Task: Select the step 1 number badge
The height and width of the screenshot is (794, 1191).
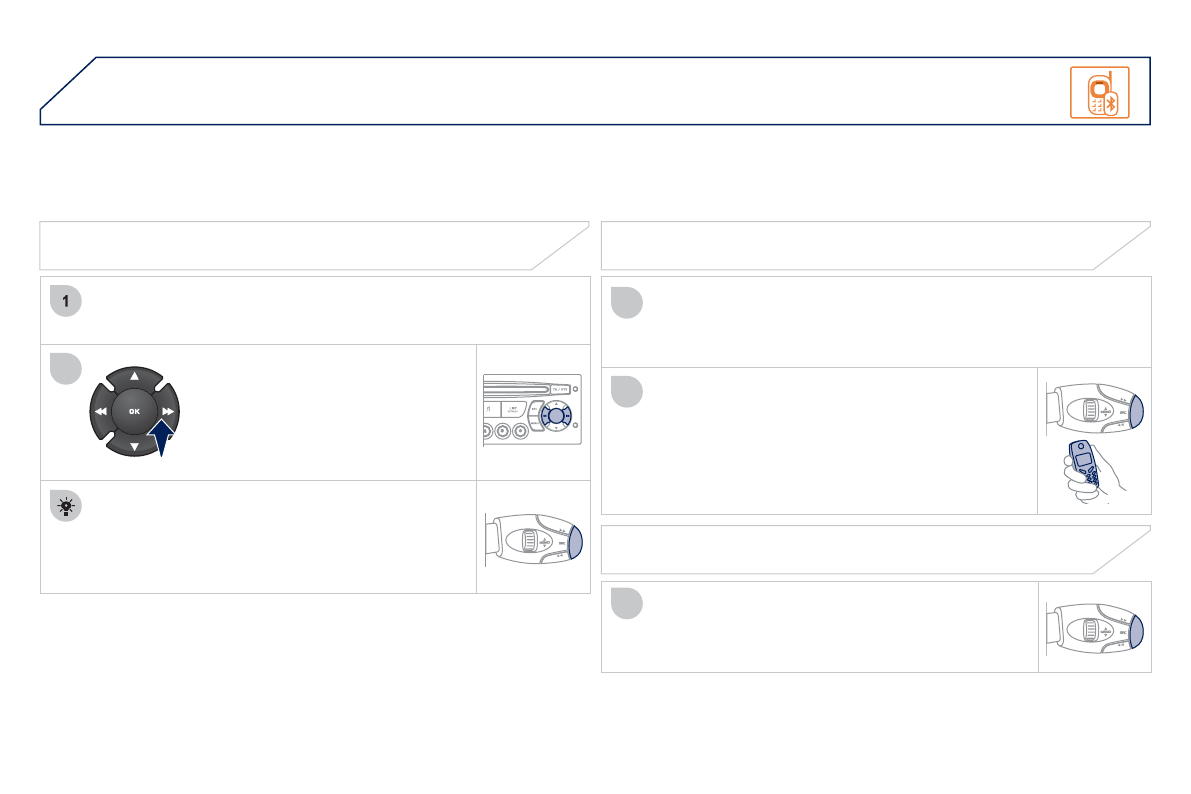Action: [64, 301]
